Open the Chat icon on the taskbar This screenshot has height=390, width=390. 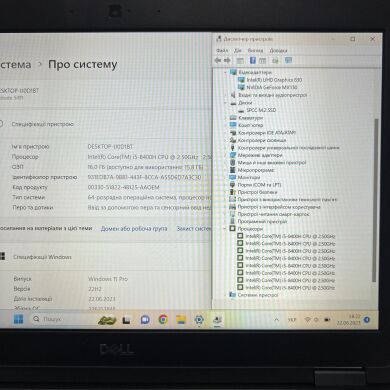[x=145, y=320]
